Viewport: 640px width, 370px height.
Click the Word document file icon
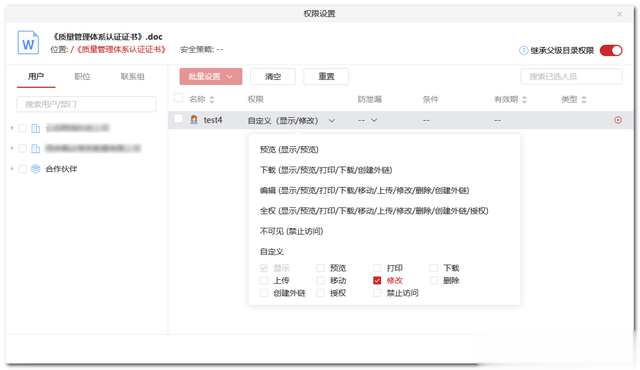point(28,43)
